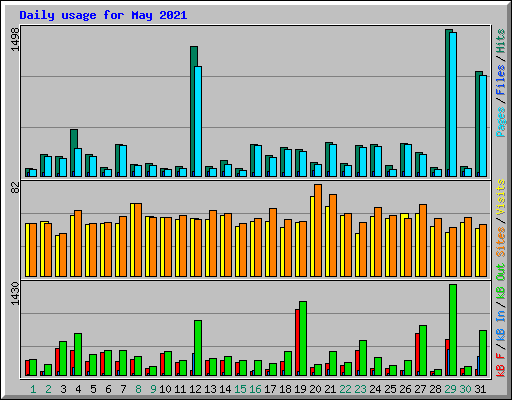Viewport: 512px width, 400px height.
Task: Click the day 31 green kB Out bar
Action: (x=483, y=353)
